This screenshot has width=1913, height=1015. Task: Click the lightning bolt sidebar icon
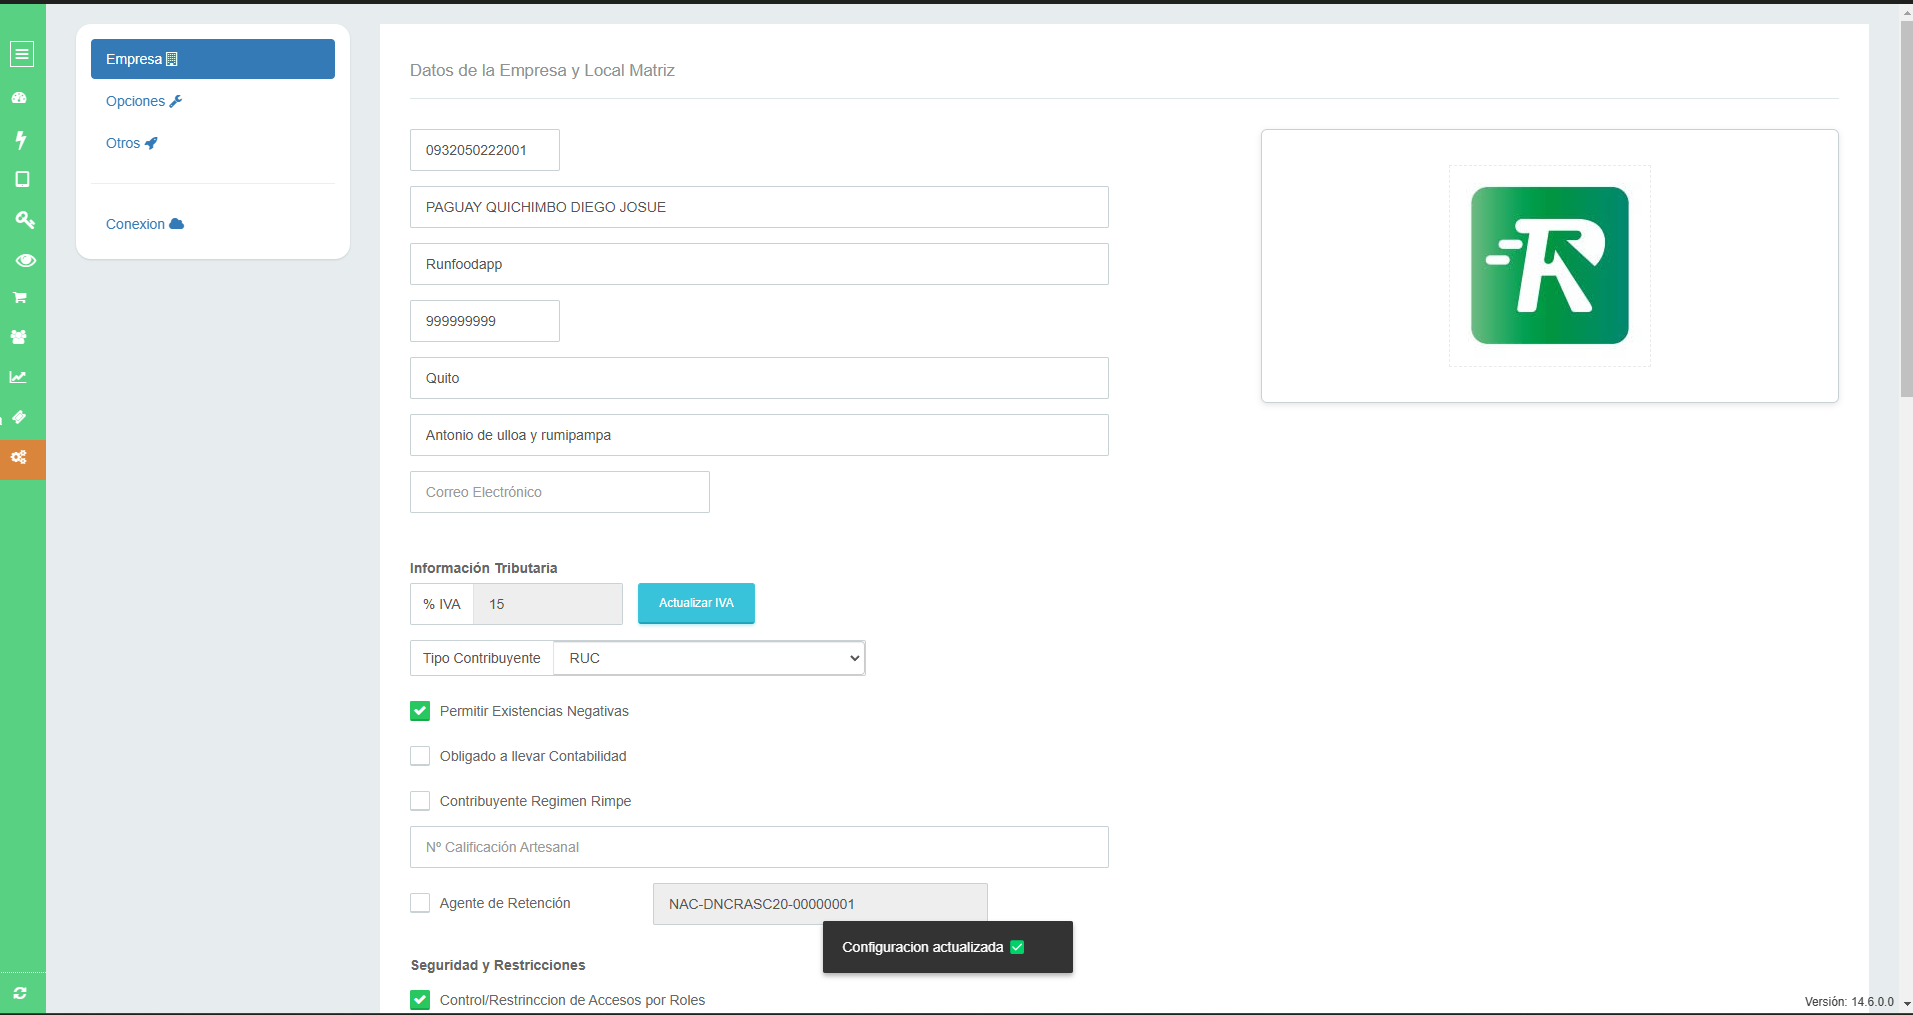[x=20, y=140]
